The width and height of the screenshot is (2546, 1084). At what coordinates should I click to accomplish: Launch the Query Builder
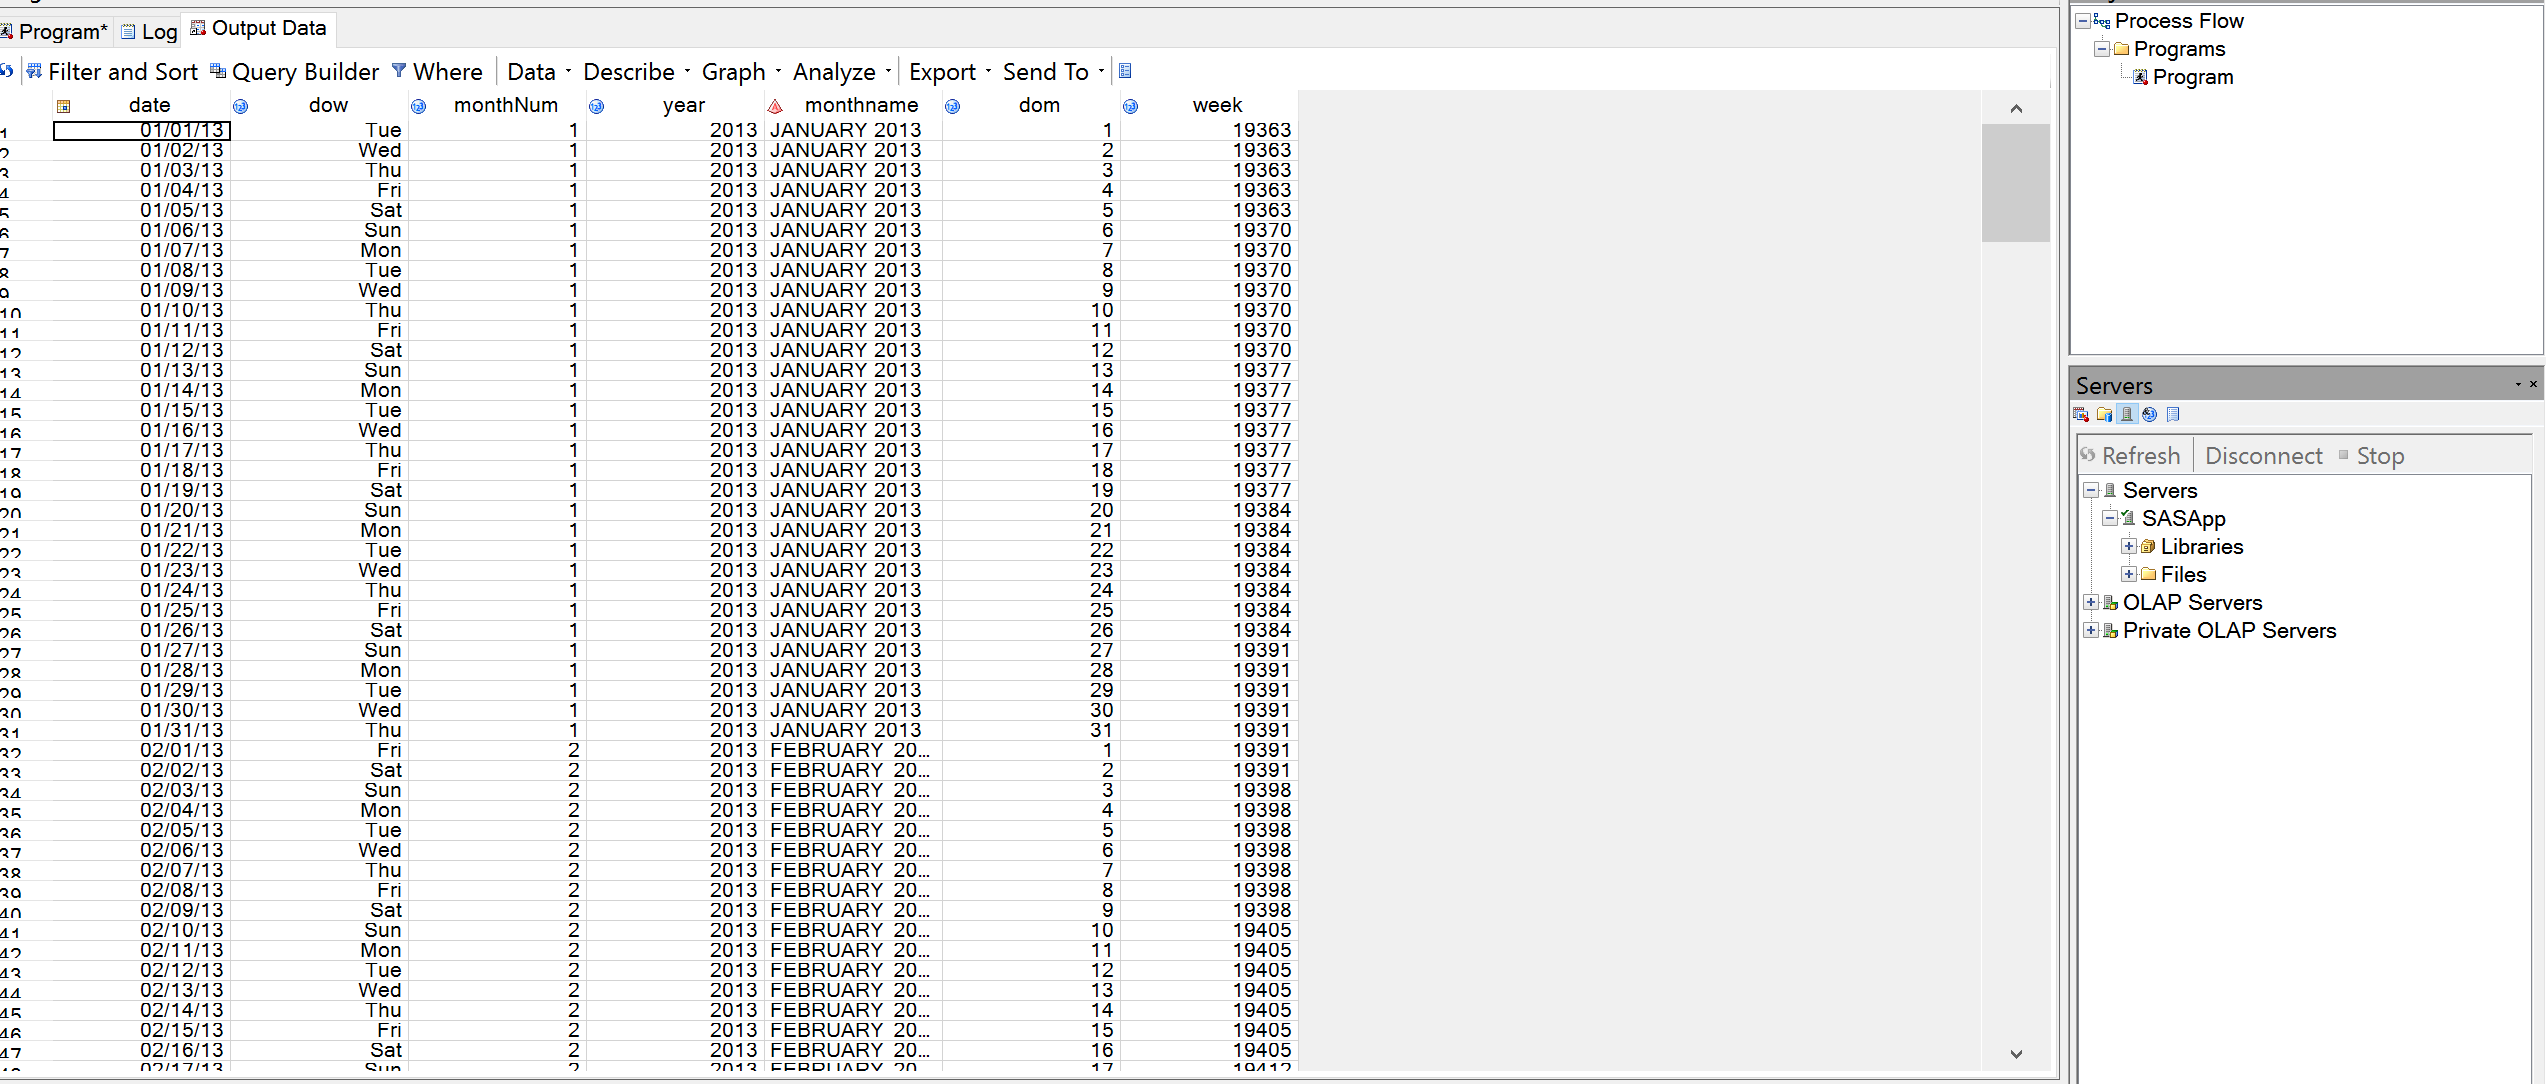[294, 72]
